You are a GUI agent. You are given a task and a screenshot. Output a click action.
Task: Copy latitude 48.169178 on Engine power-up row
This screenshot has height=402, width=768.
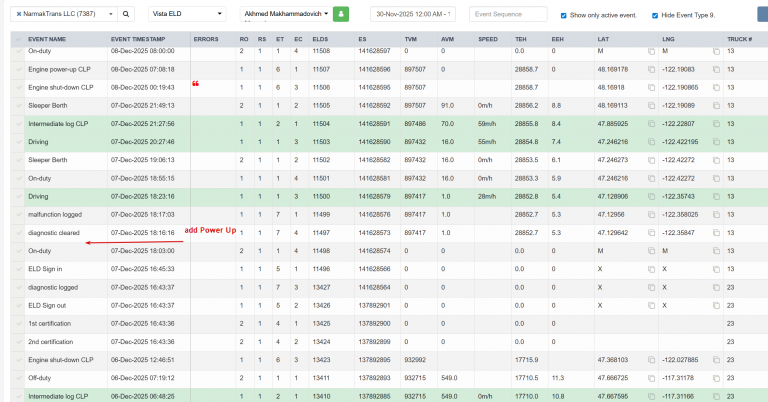(651, 70)
